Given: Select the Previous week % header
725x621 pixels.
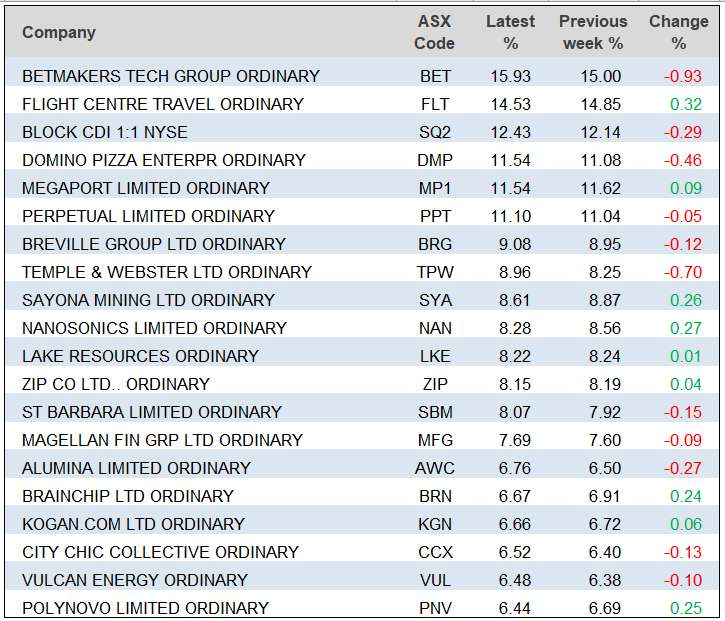Looking at the screenshot, I should coord(592,33).
